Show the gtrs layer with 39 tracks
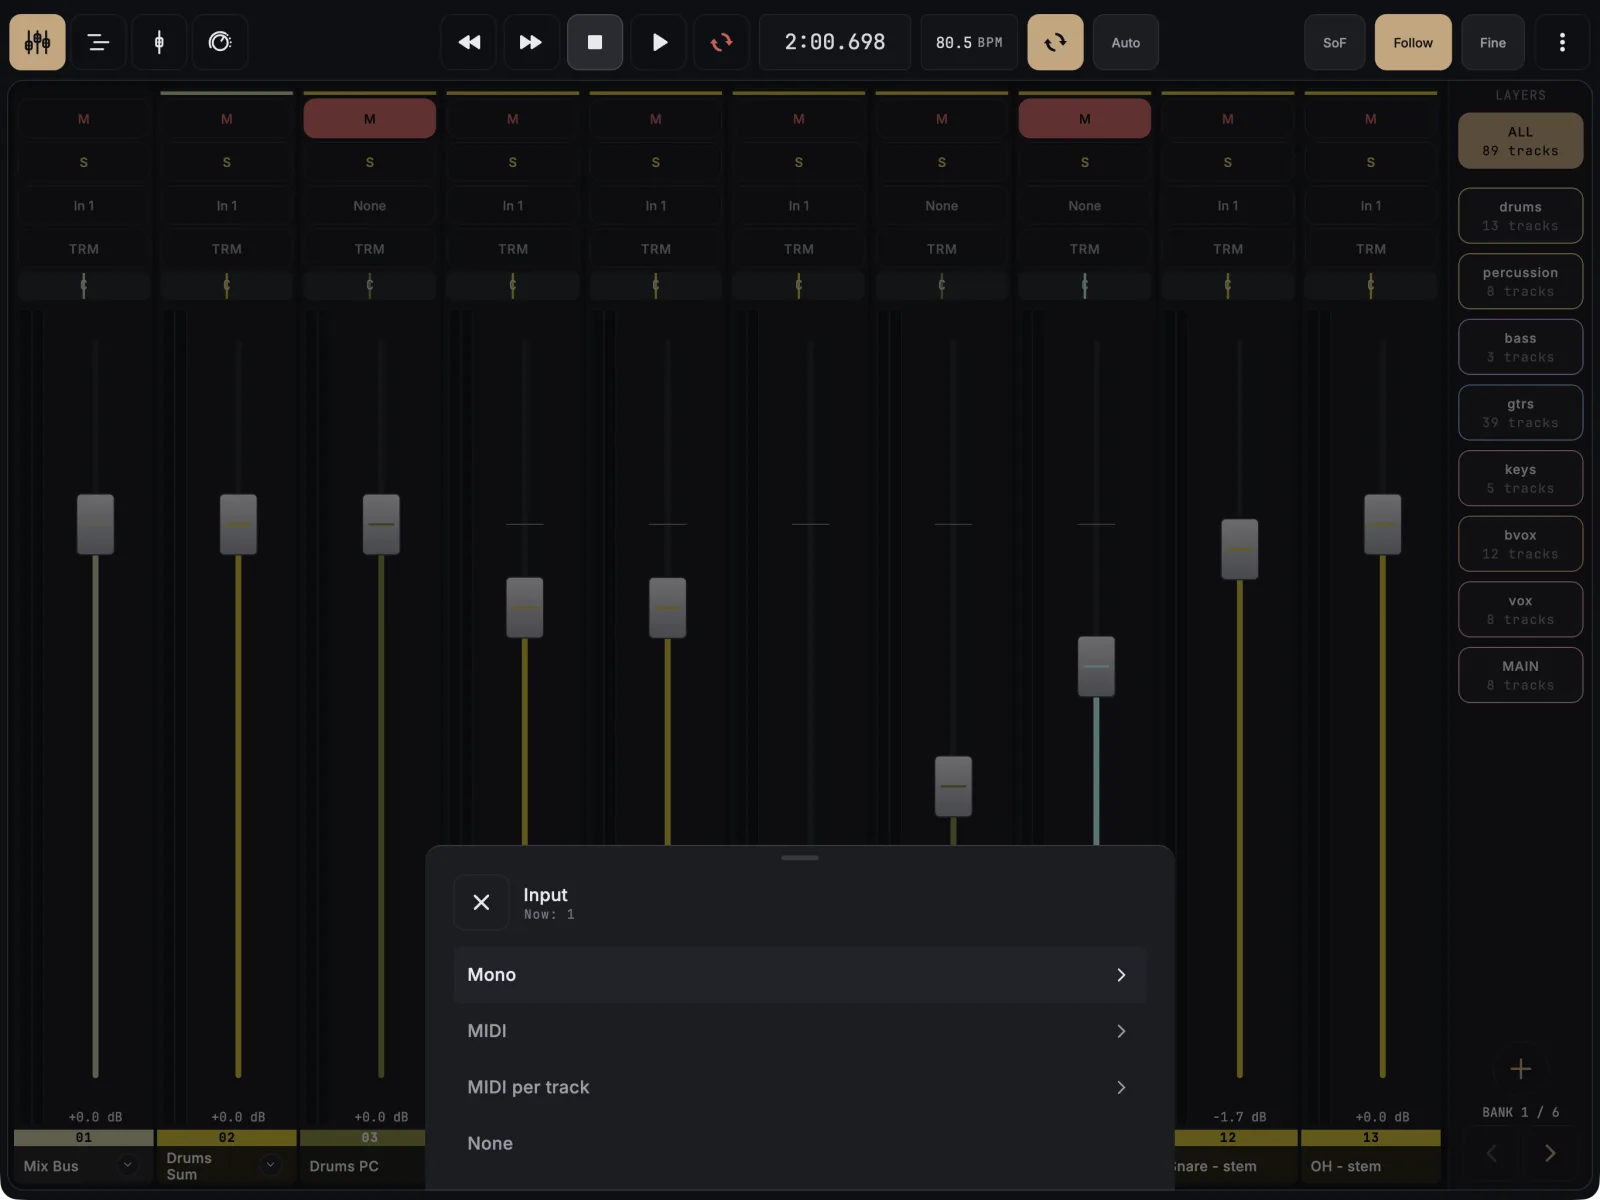This screenshot has height=1200, width=1600. 1520,413
